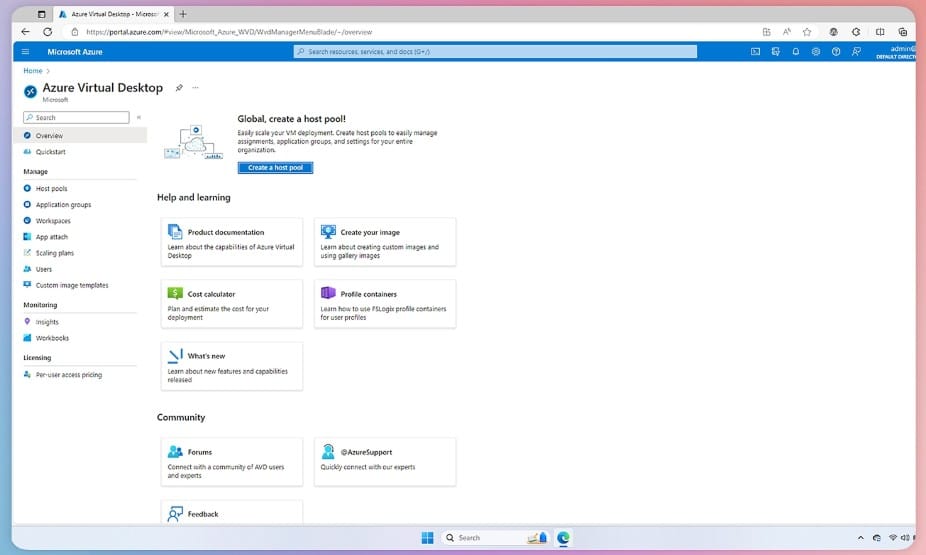Open the more options ellipsis beside title
Image resolution: width=926 pixels, height=555 pixels.
point(195,87)
